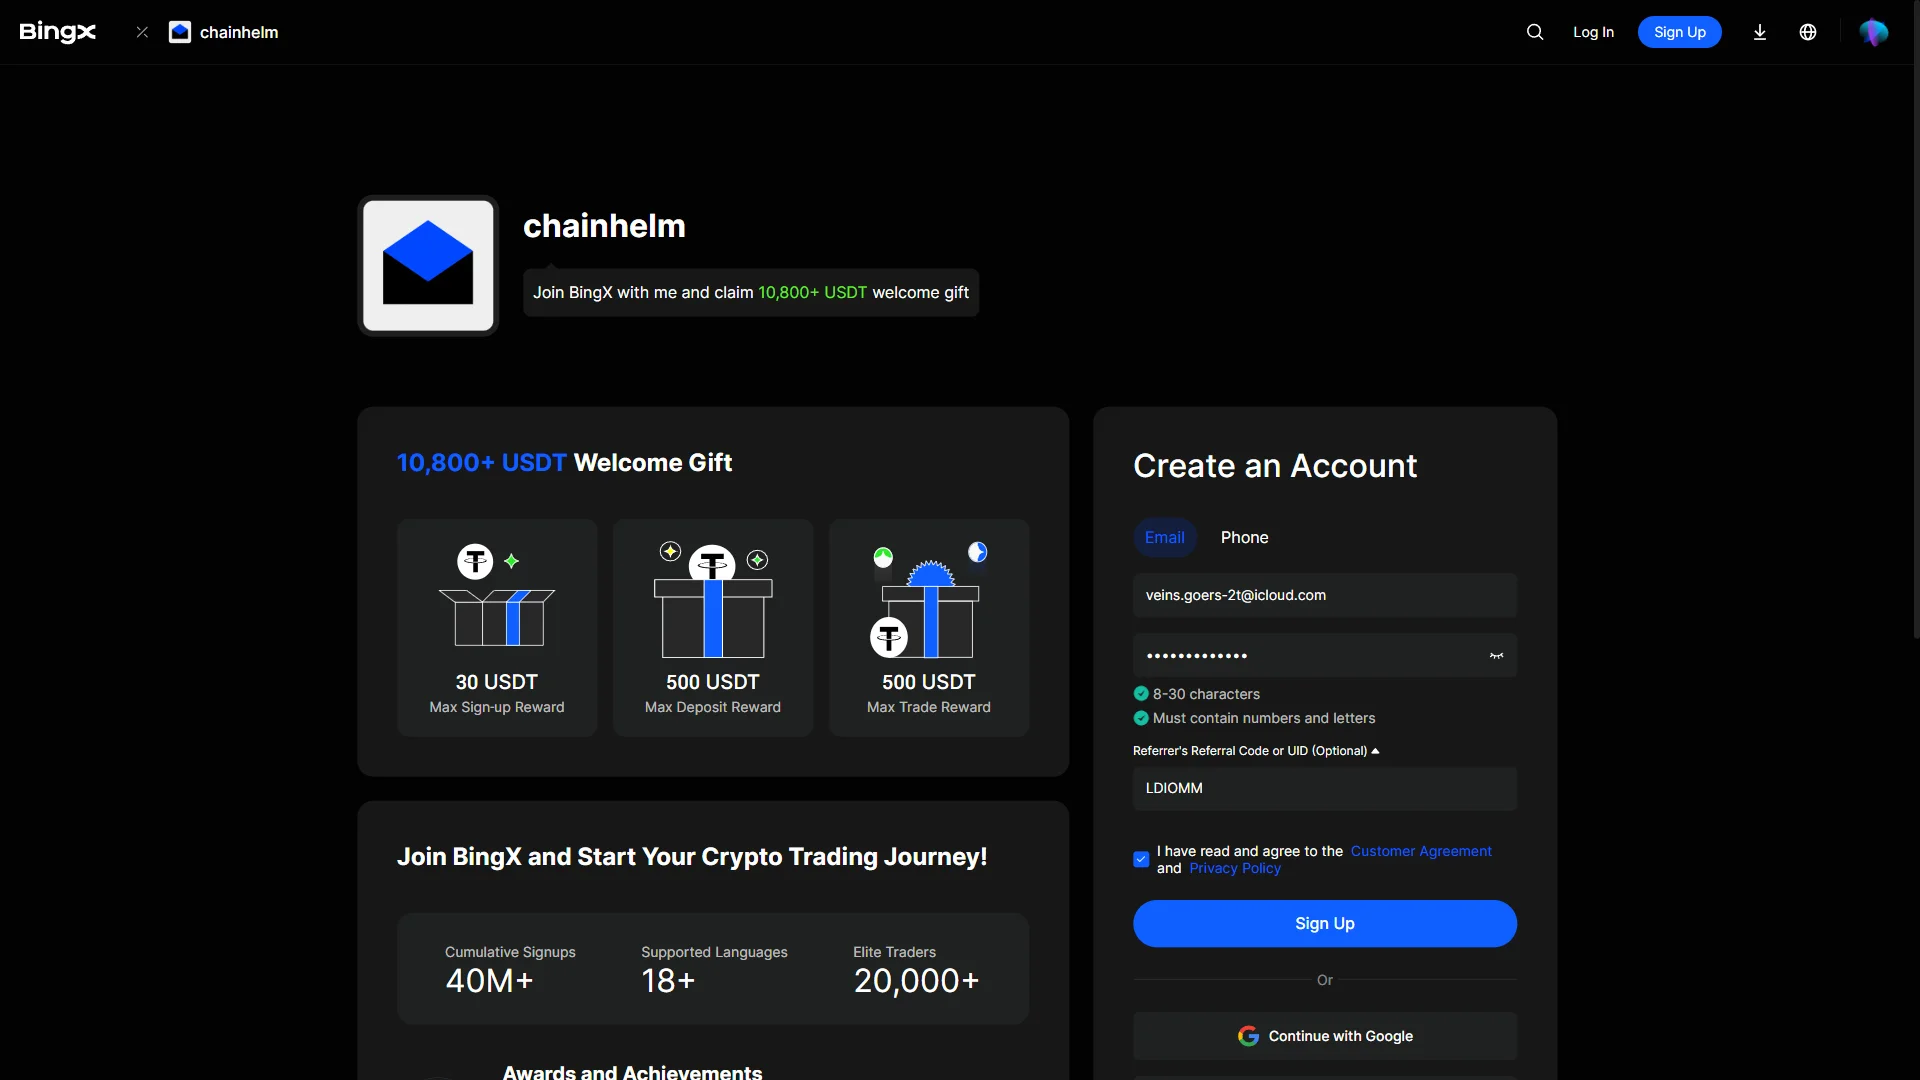Open the language globe icon
Image resolution: width=1920 pixels, height=1080 pixels.
click(1808, 32)
